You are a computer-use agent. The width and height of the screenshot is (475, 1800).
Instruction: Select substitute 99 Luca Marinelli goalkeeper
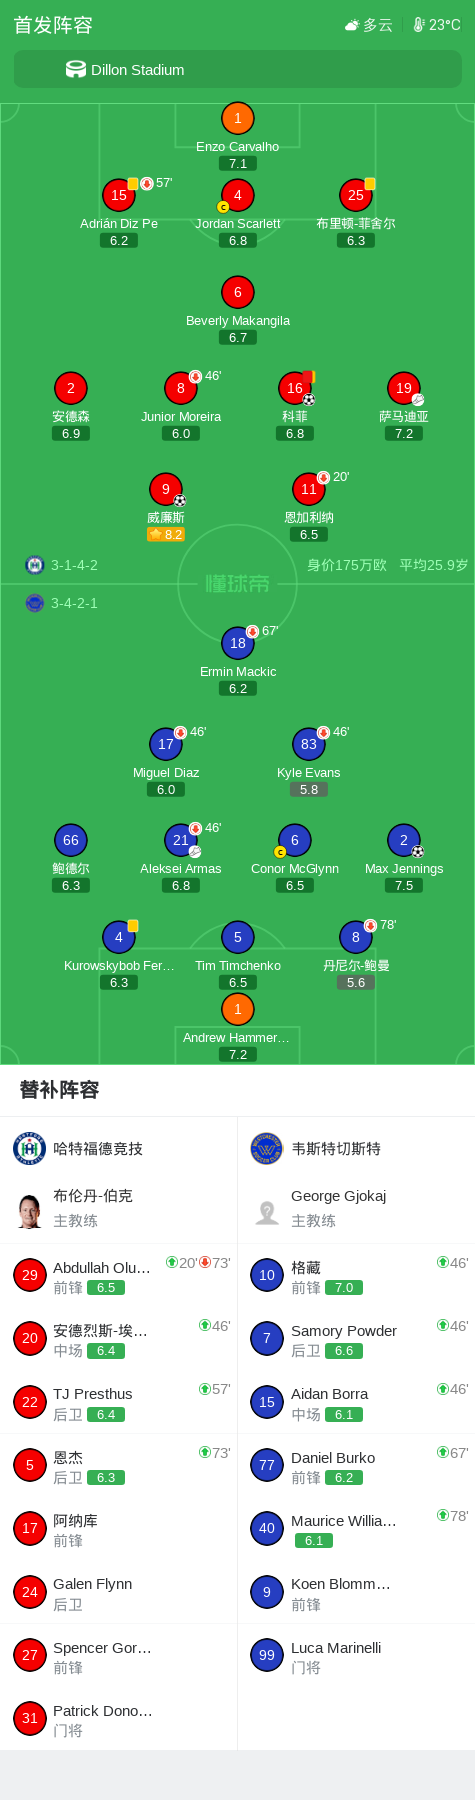[x=356, y=1655]
